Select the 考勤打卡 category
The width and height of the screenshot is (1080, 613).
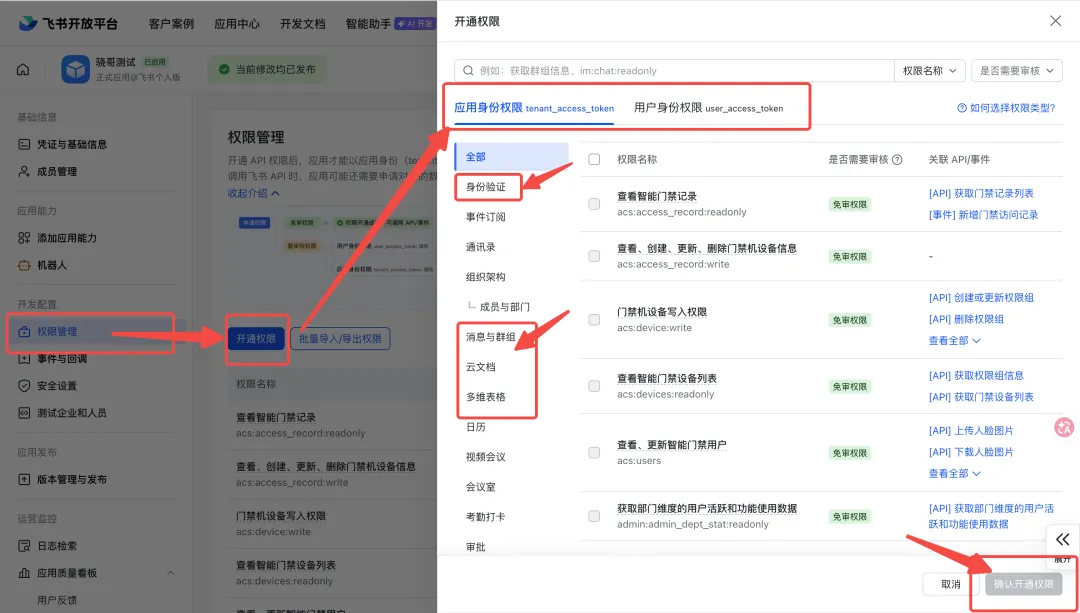[486, 517]
